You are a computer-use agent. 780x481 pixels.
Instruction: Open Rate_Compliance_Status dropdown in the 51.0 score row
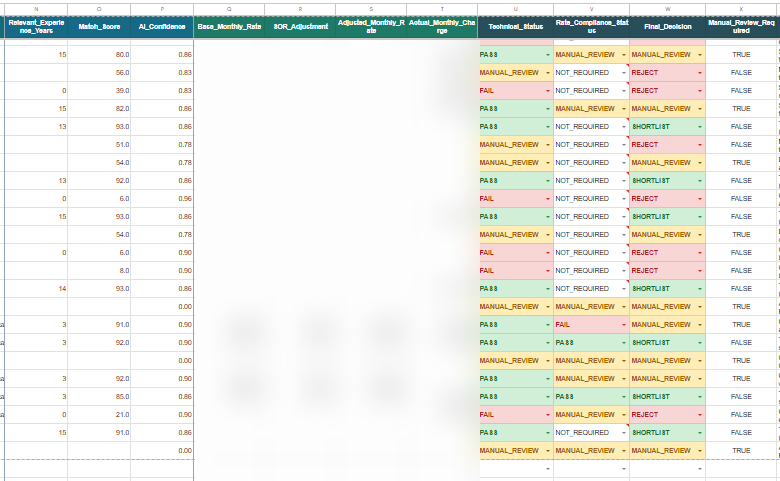pos(624,145)
